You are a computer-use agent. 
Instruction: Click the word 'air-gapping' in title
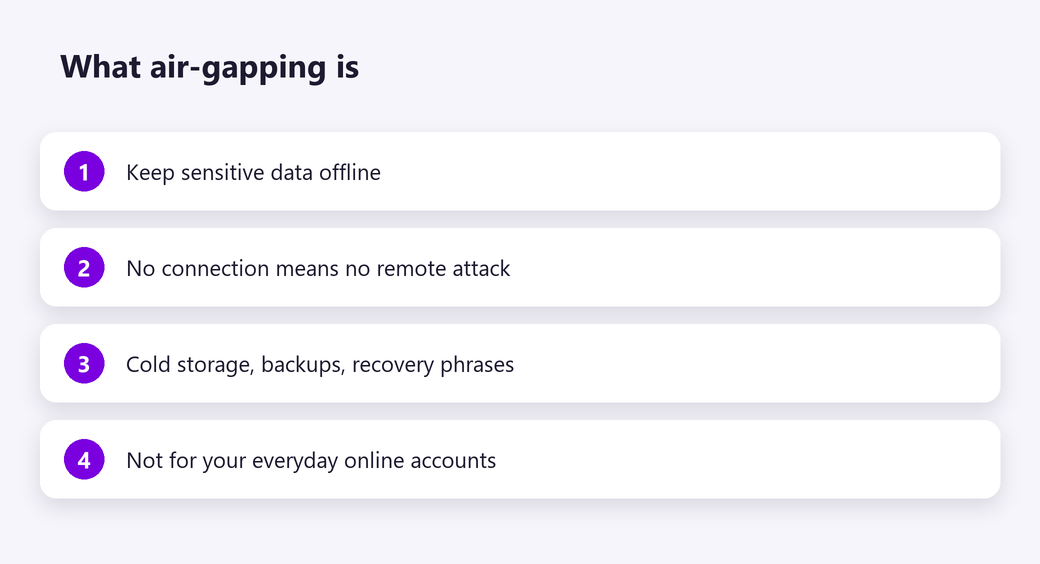(238, 69)
